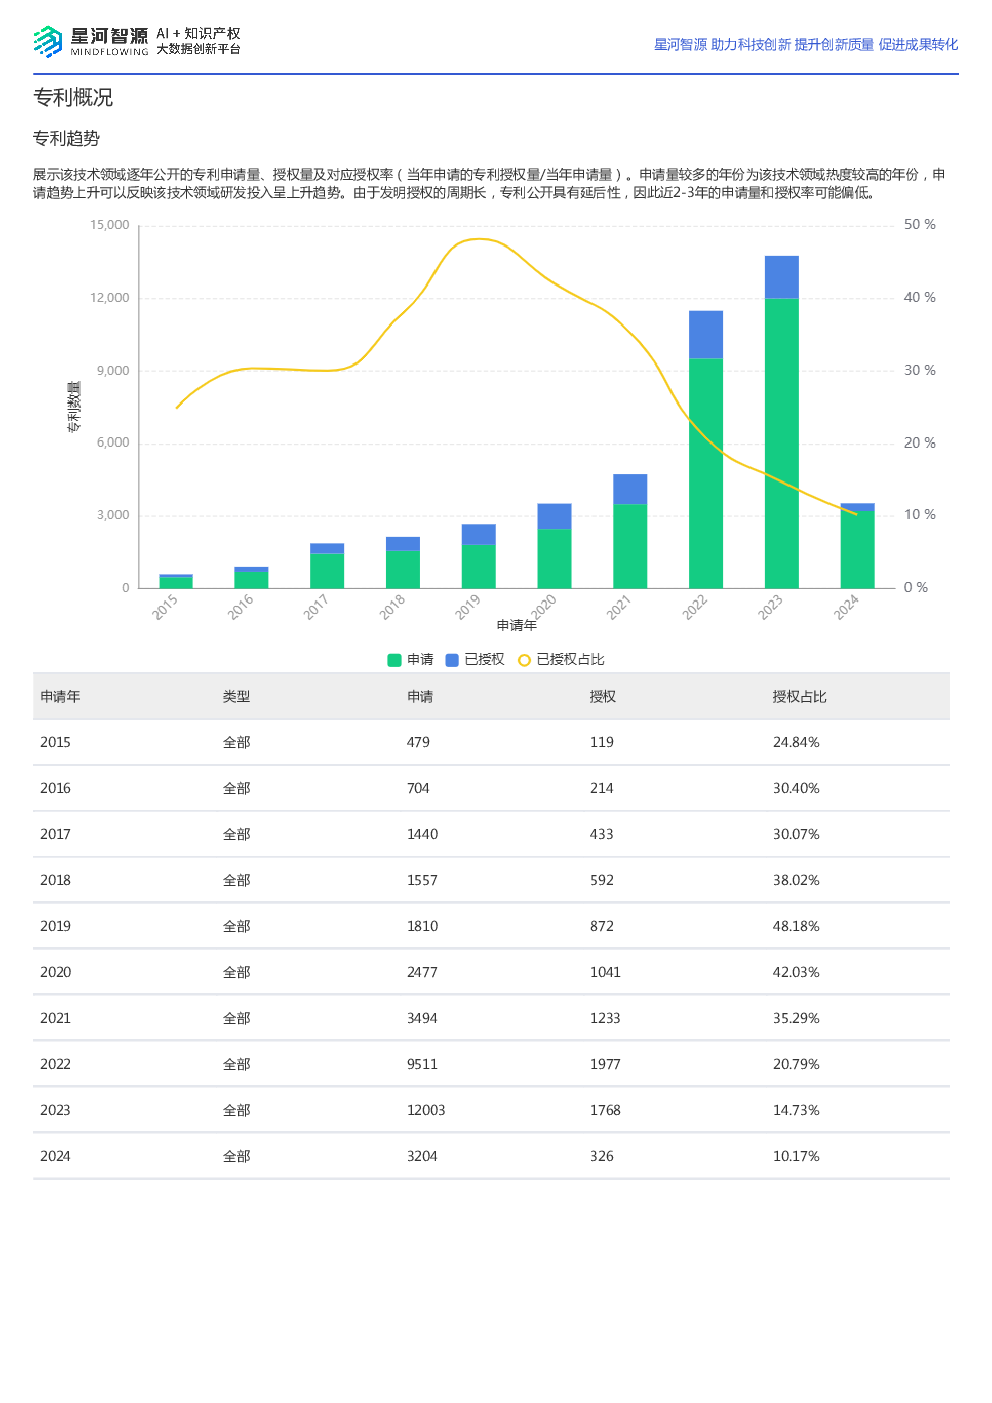Click the 专利趋势 section heading

66,139
